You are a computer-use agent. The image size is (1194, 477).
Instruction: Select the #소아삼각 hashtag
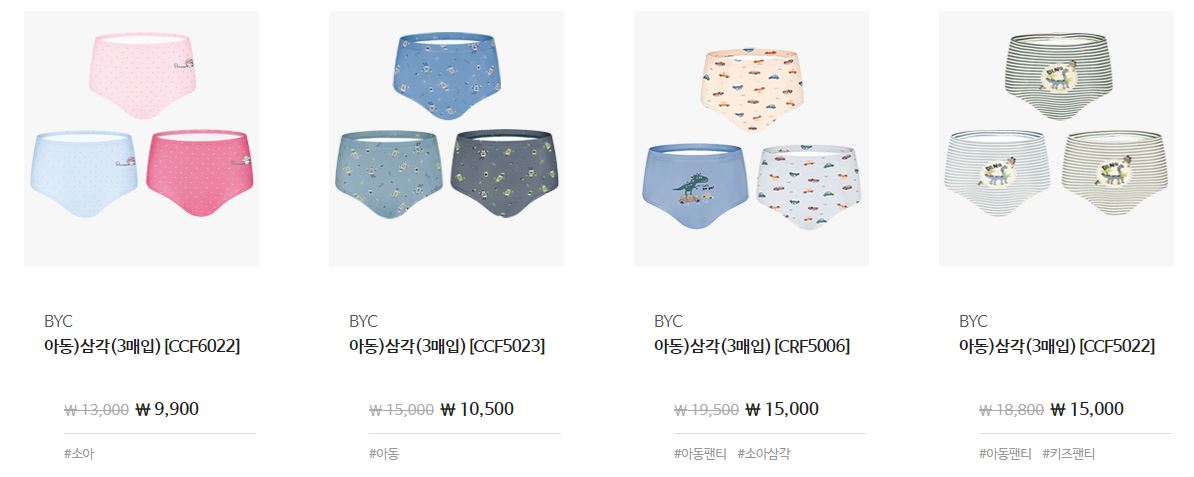[x=764, y=454]
